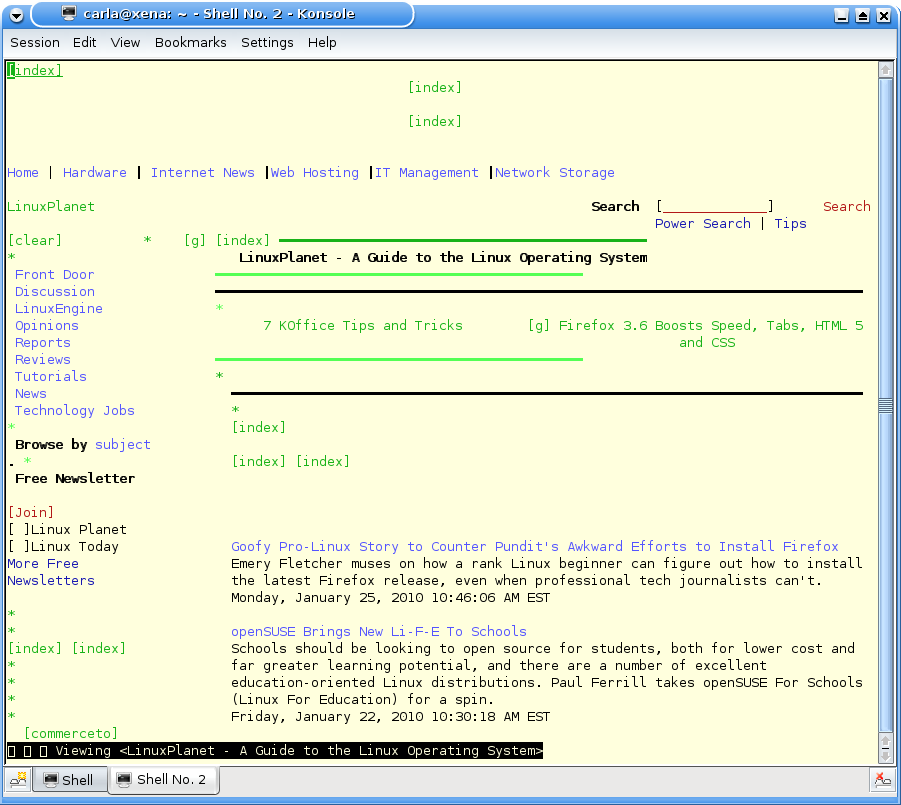The image size is (901, 805).
Task: Open the Help menu
Action: [x=322, y=43]
